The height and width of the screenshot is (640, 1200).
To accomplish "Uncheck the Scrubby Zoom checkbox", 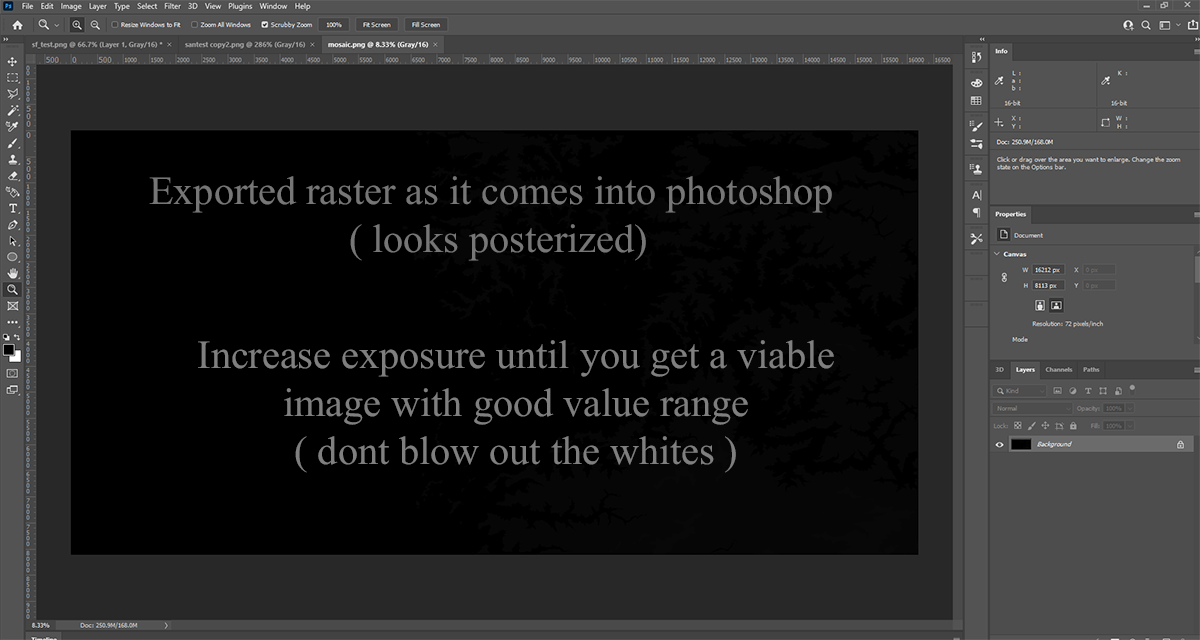I will pyautogui.click(x=264, y=24).
